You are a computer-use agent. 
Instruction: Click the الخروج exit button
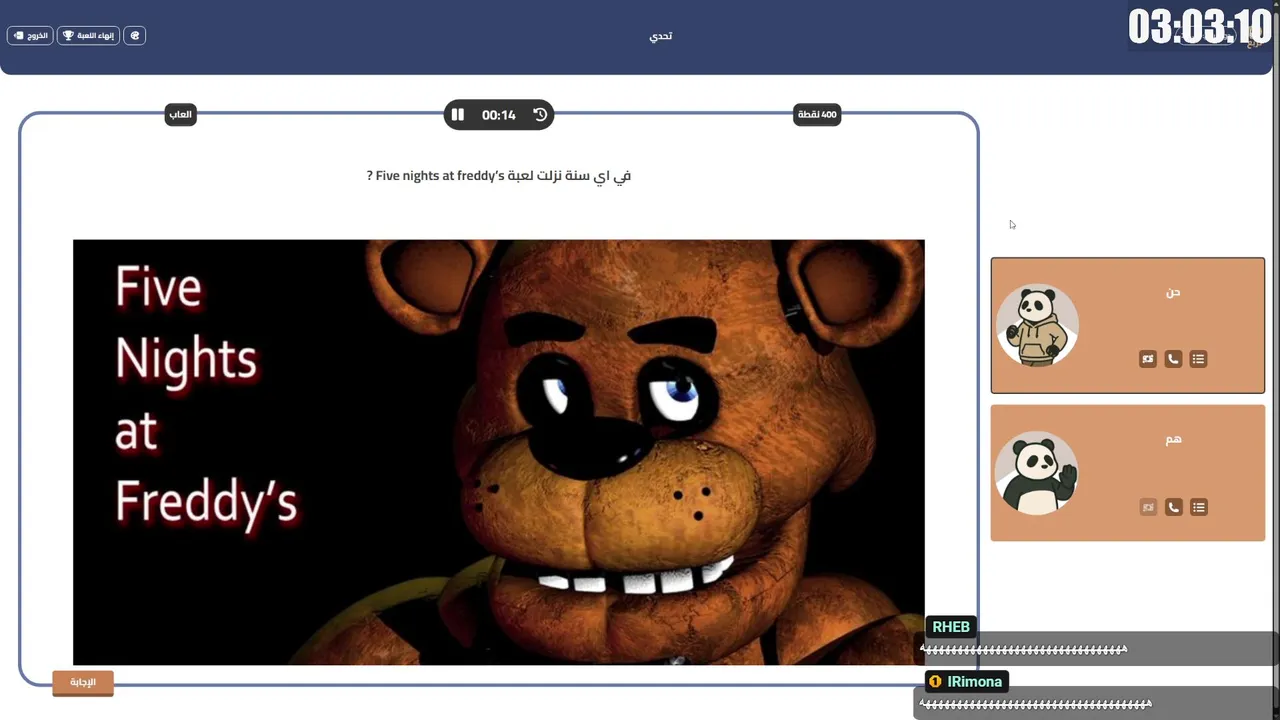coord(30,35)
